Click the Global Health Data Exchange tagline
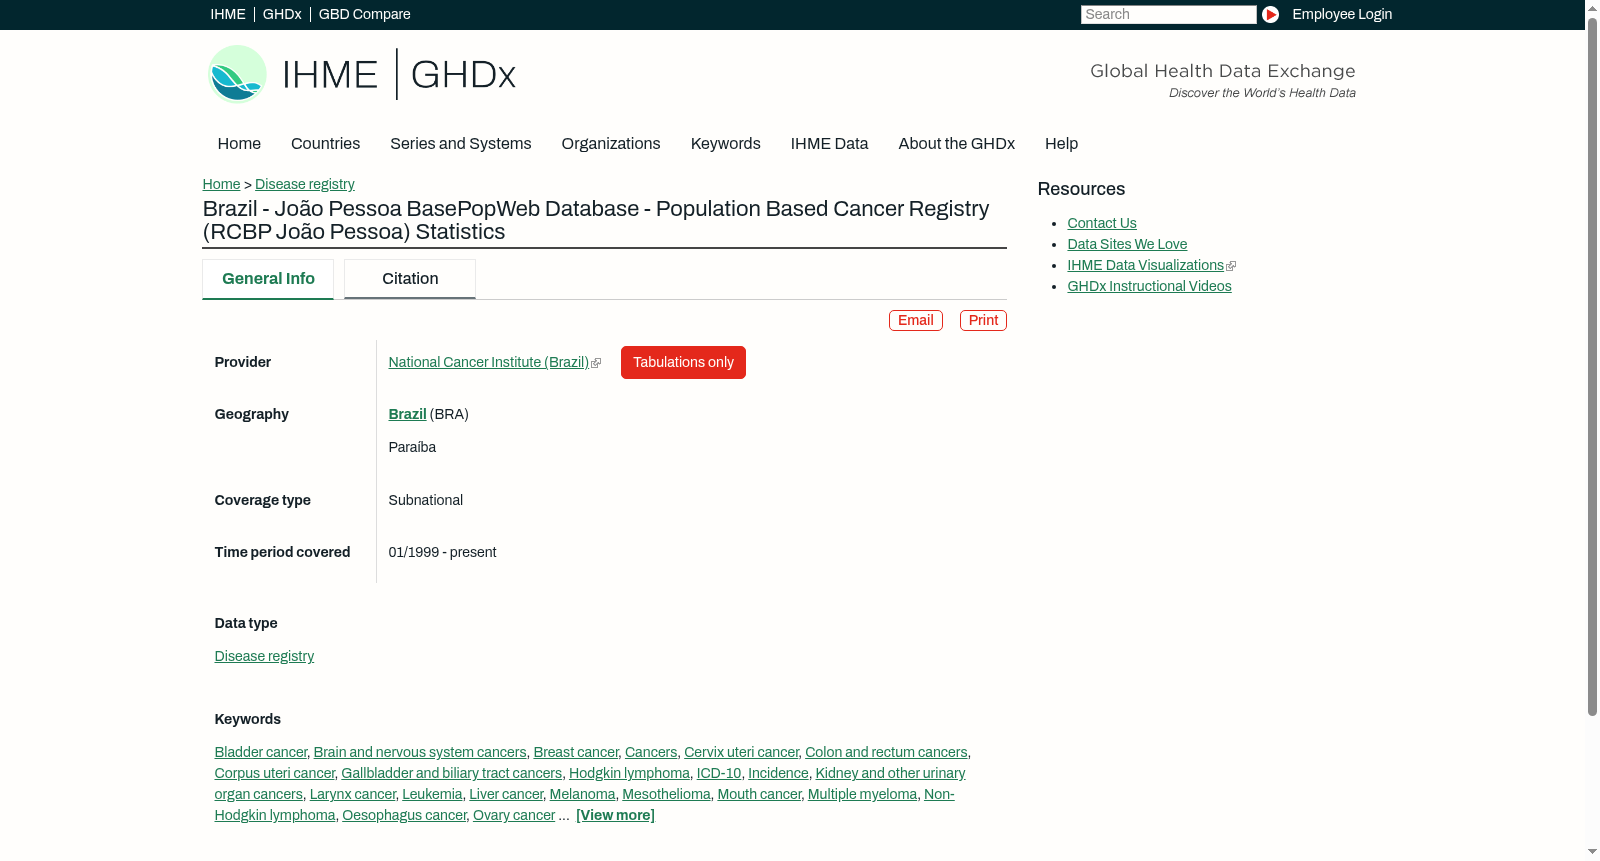Image resolution: width=1600 pixels, height=861 pixels. click(1222, 71)
